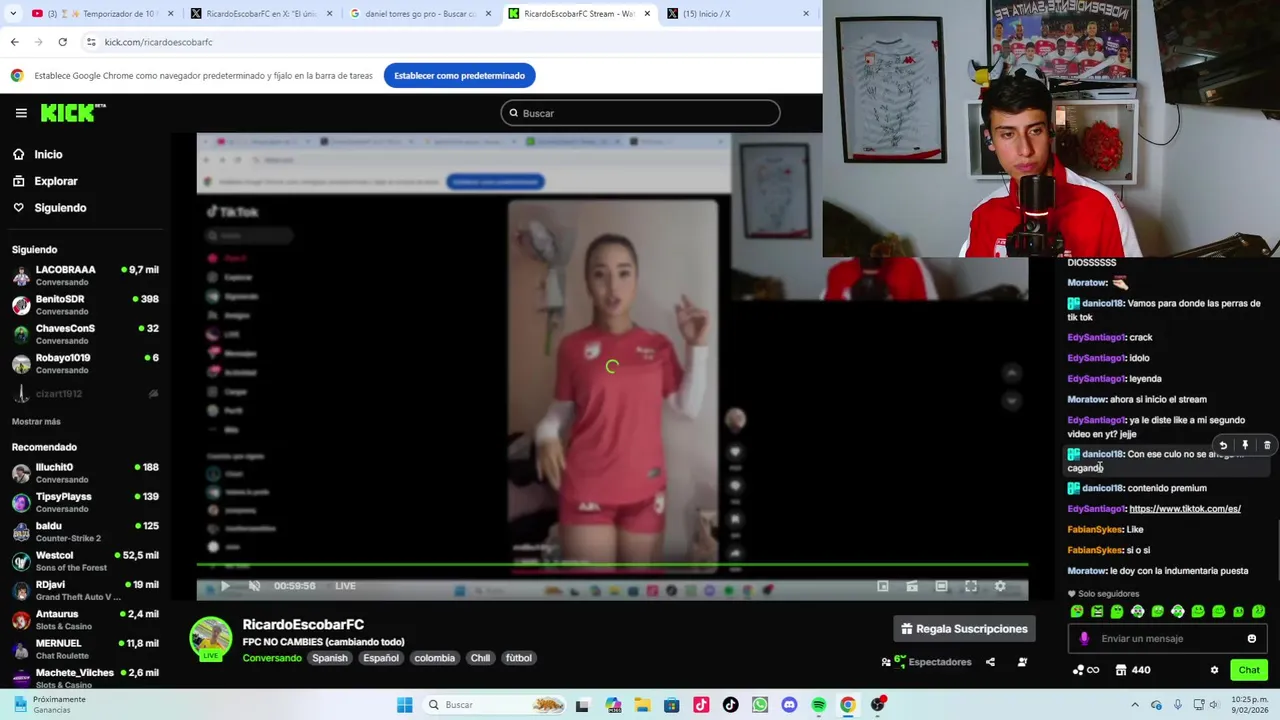Viewport: 1280px width, 720px height.
Task: Jump to LIVE in the player
Action: point(345,586)
